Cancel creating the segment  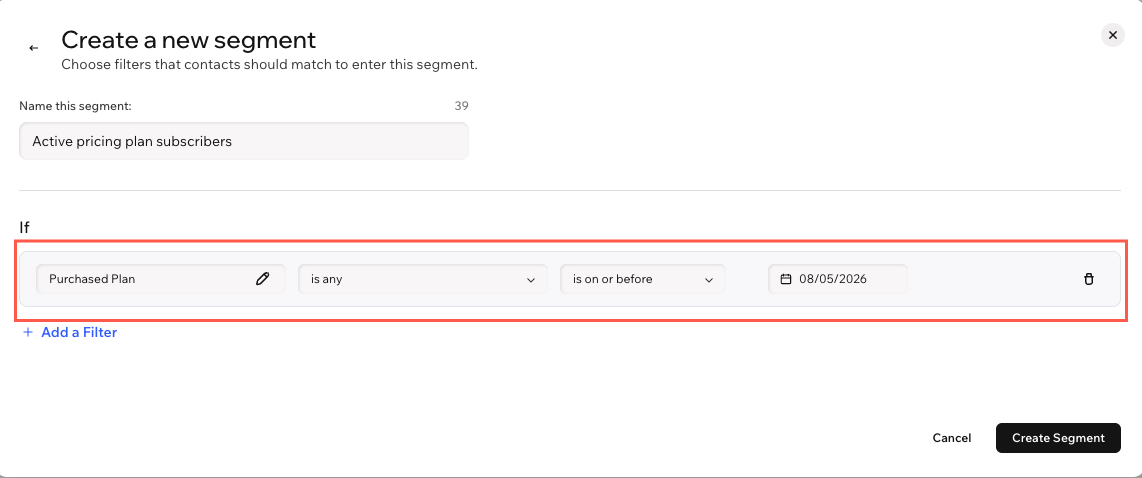coord(951,438)
